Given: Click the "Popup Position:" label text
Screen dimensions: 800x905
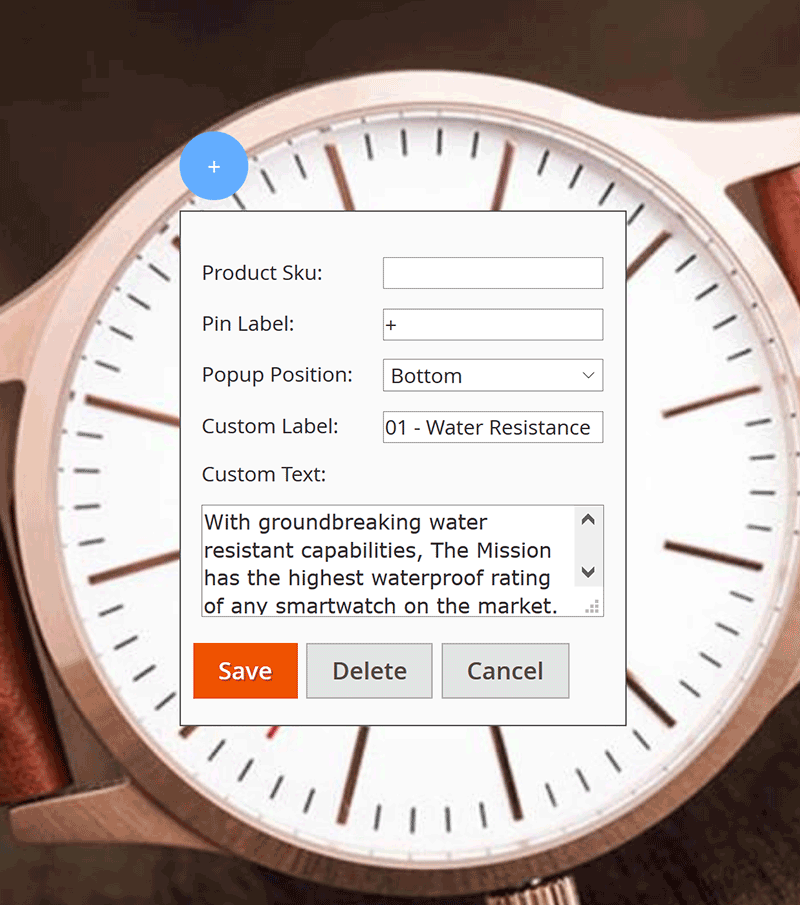Looking at the screenshot, I should point(277,375).
